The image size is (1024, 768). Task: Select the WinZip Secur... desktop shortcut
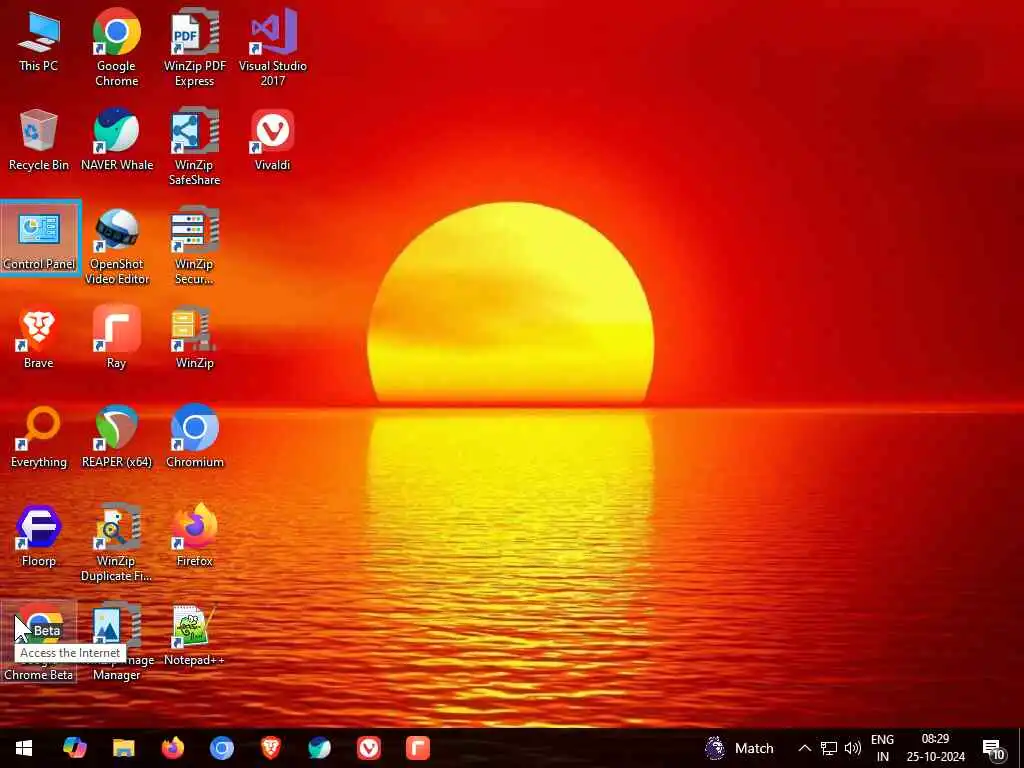195,246
